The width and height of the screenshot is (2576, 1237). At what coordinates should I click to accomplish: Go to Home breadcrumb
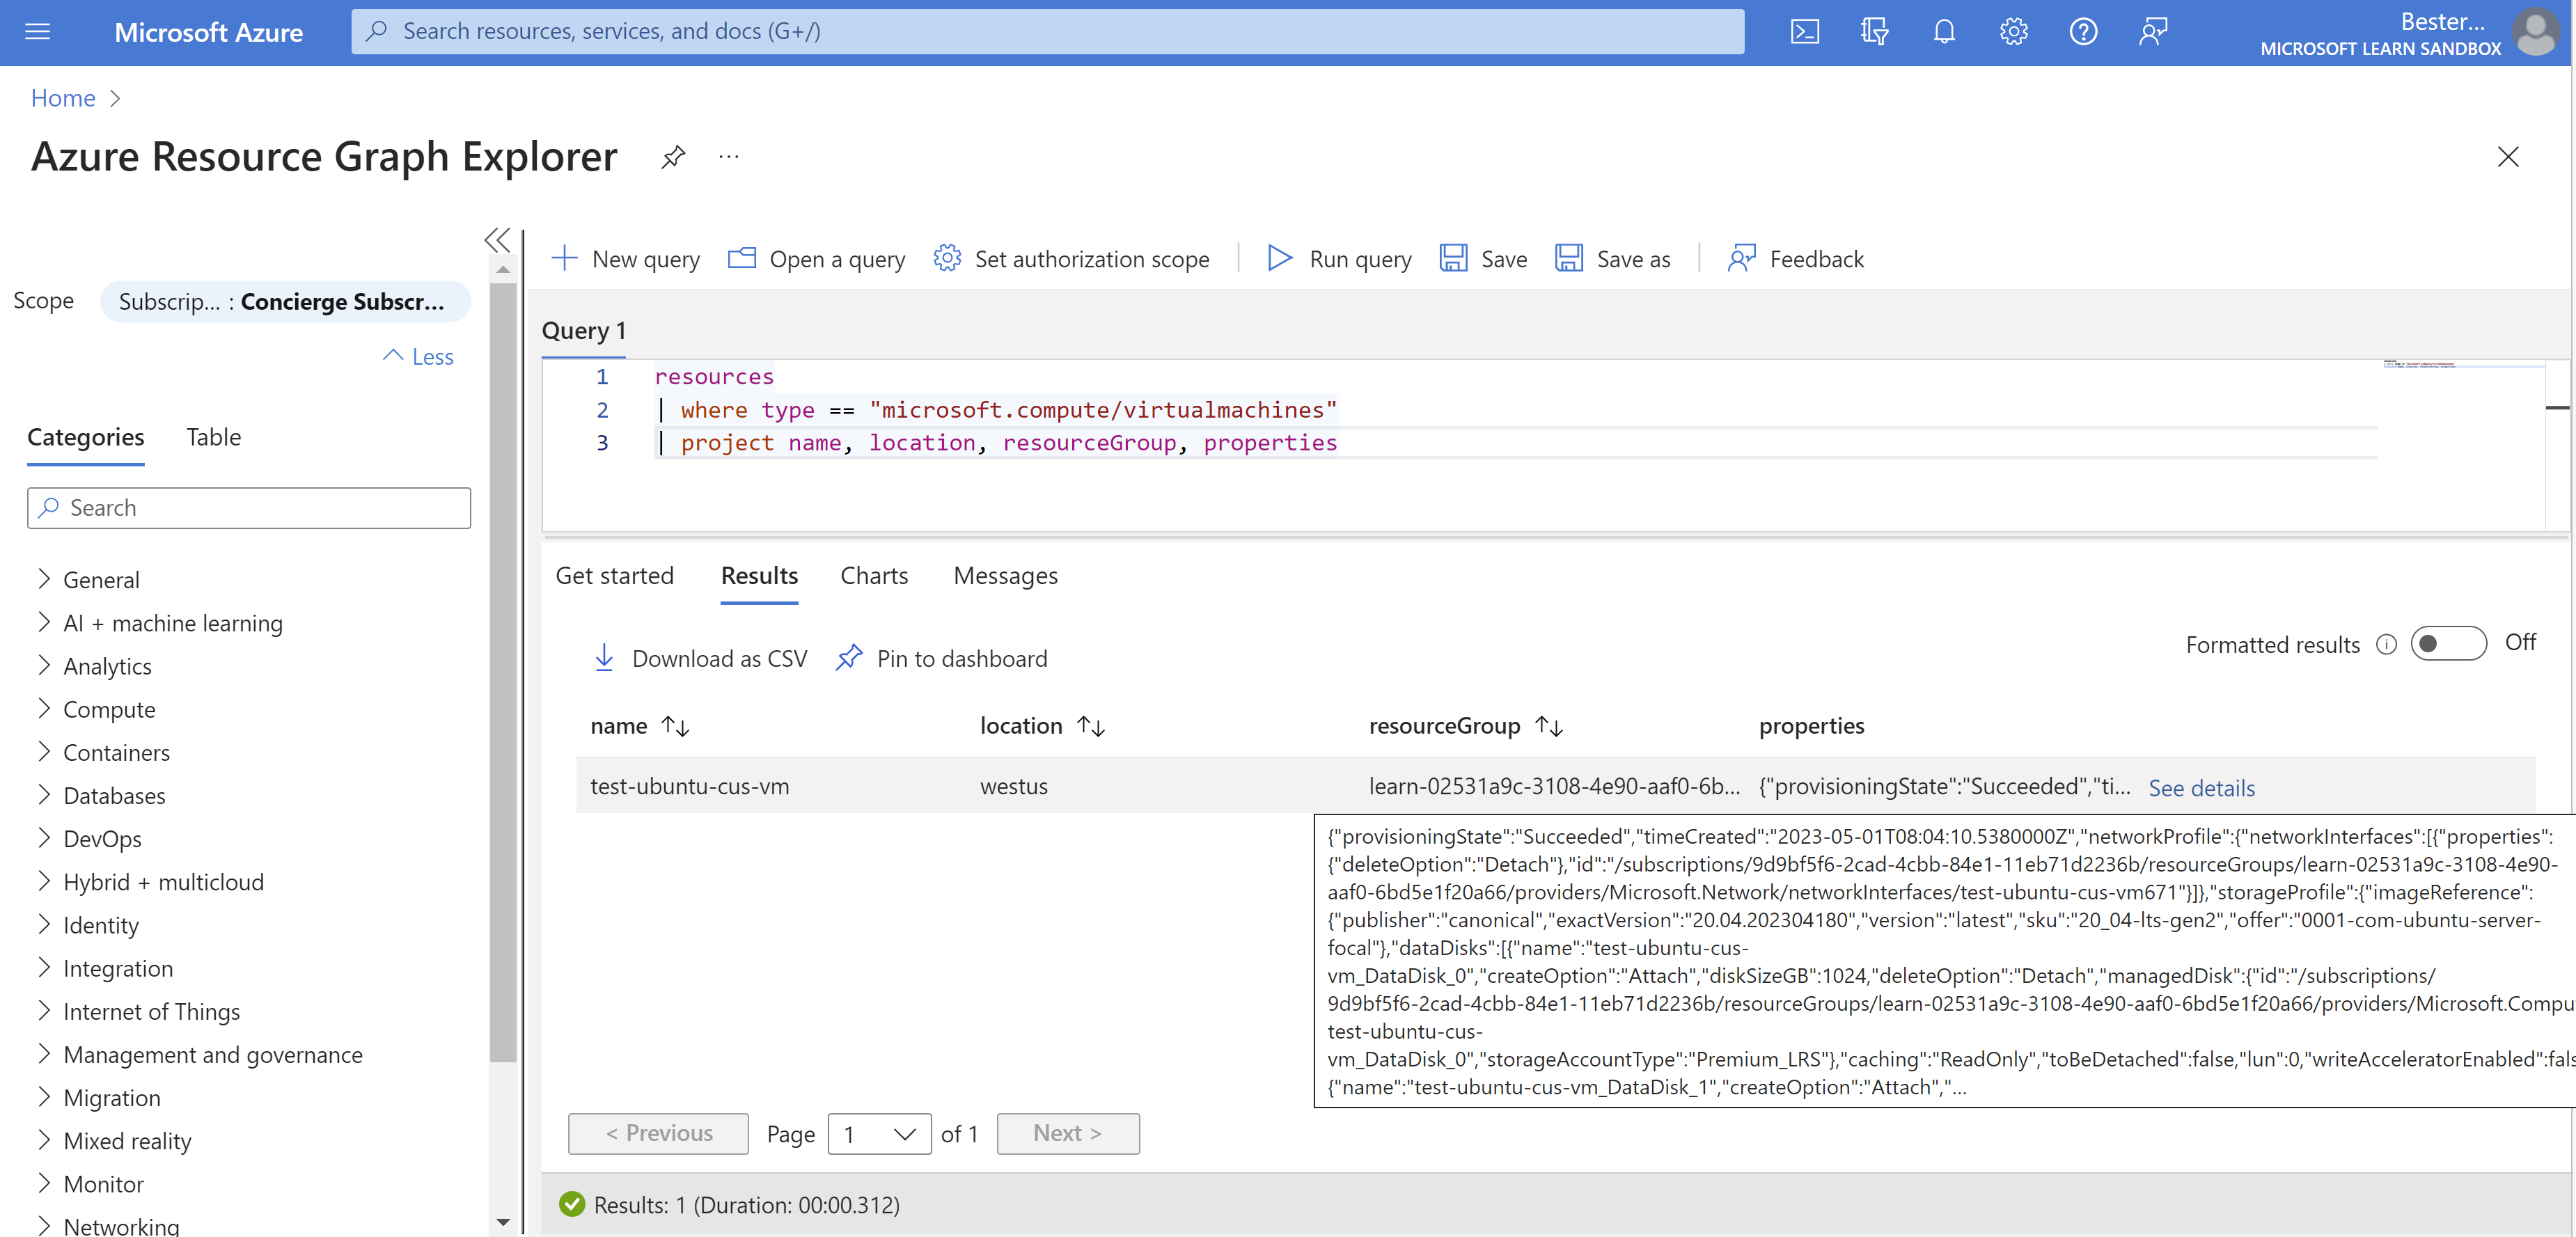(63, 98)
